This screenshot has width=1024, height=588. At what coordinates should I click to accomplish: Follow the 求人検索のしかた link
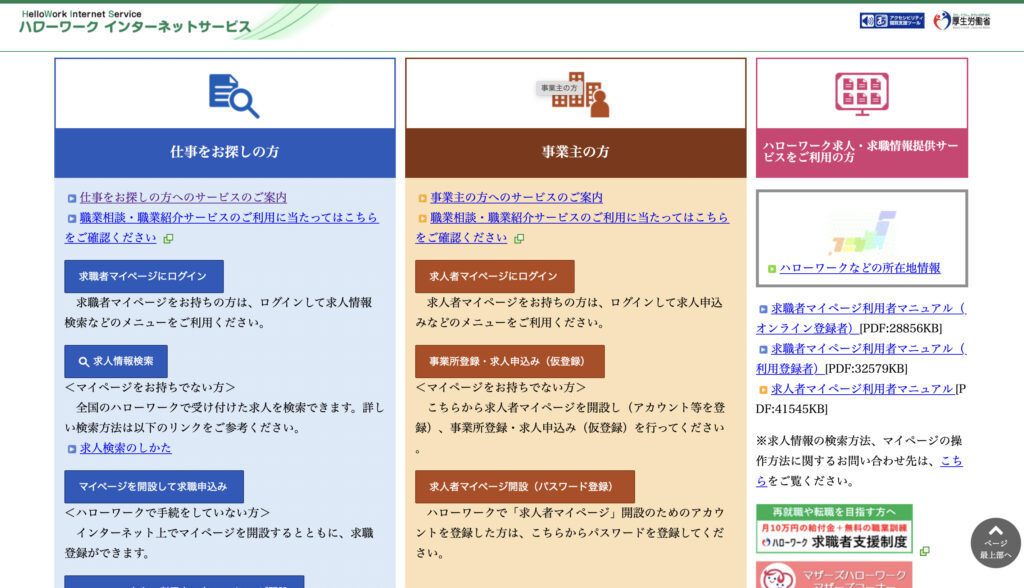[x=125, y=448]
